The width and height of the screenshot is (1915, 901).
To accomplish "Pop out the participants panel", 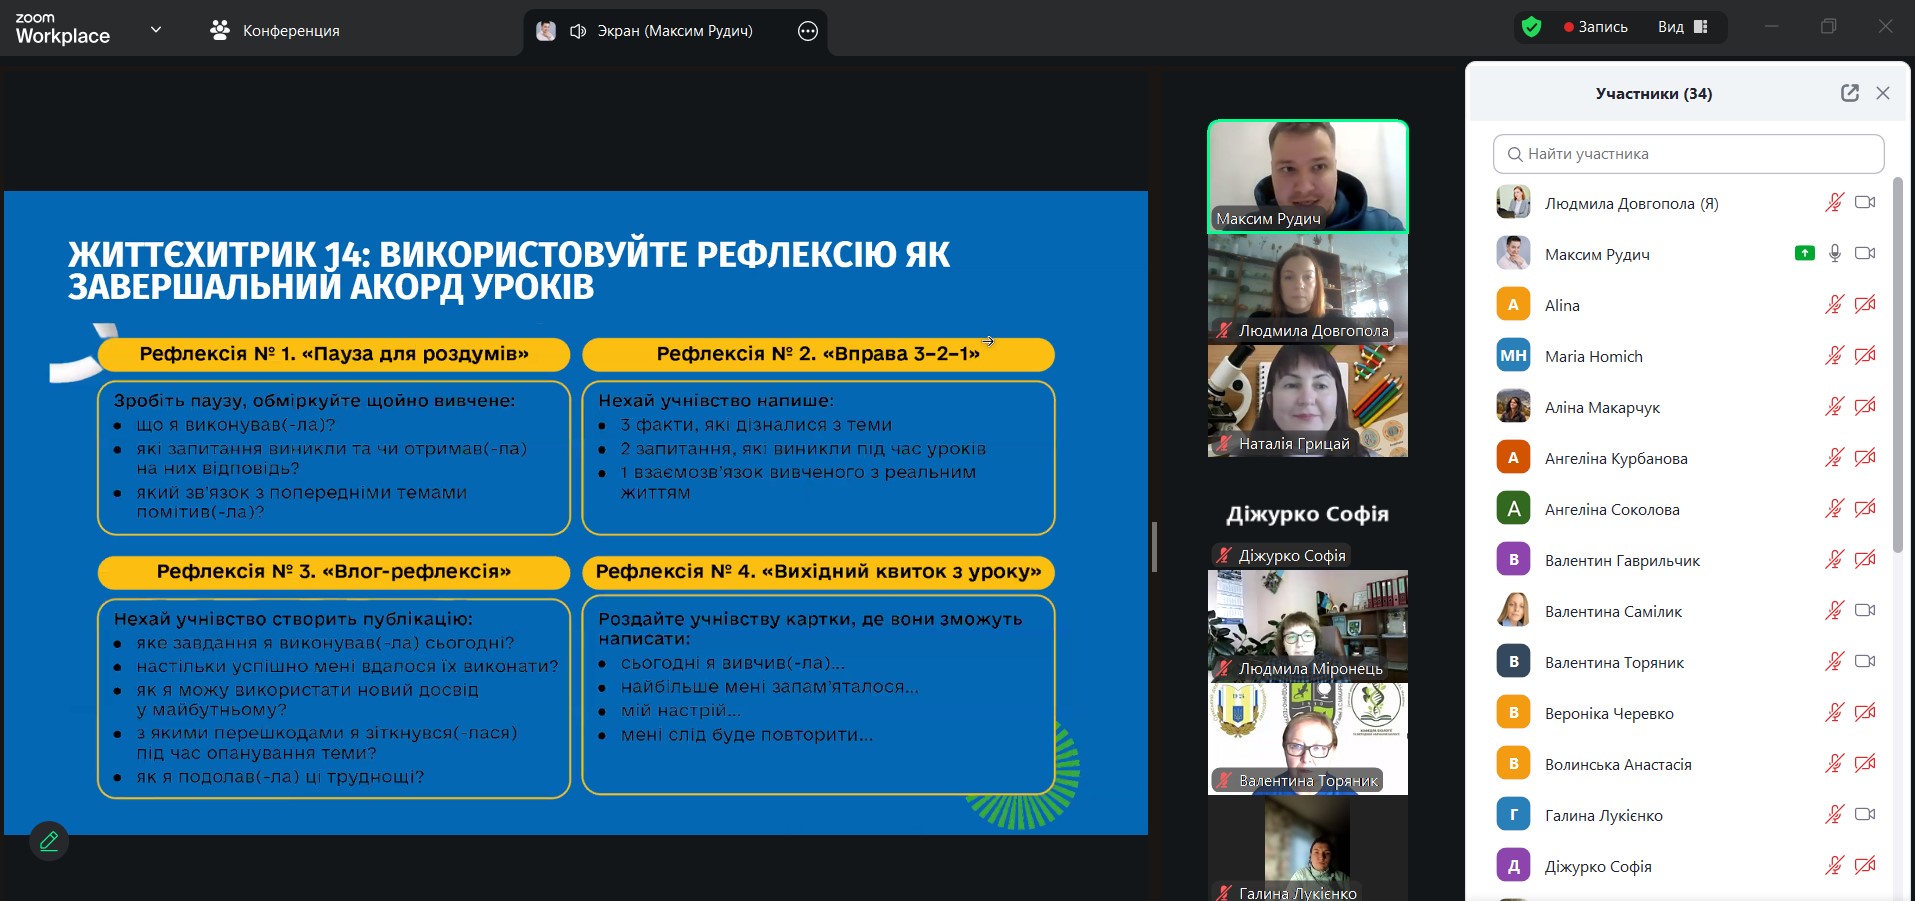I will point(1849,93).
